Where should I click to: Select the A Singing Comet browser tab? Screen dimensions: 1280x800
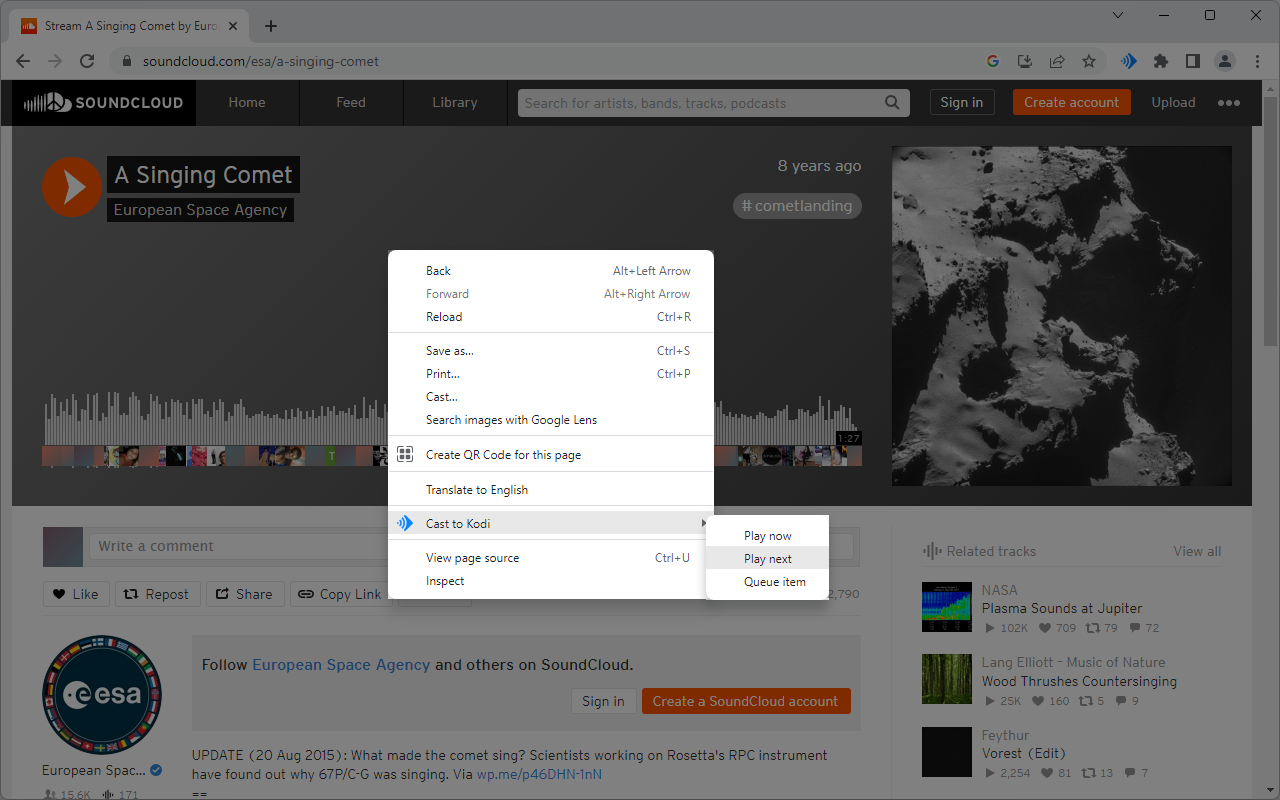click(x=131, y=26)
